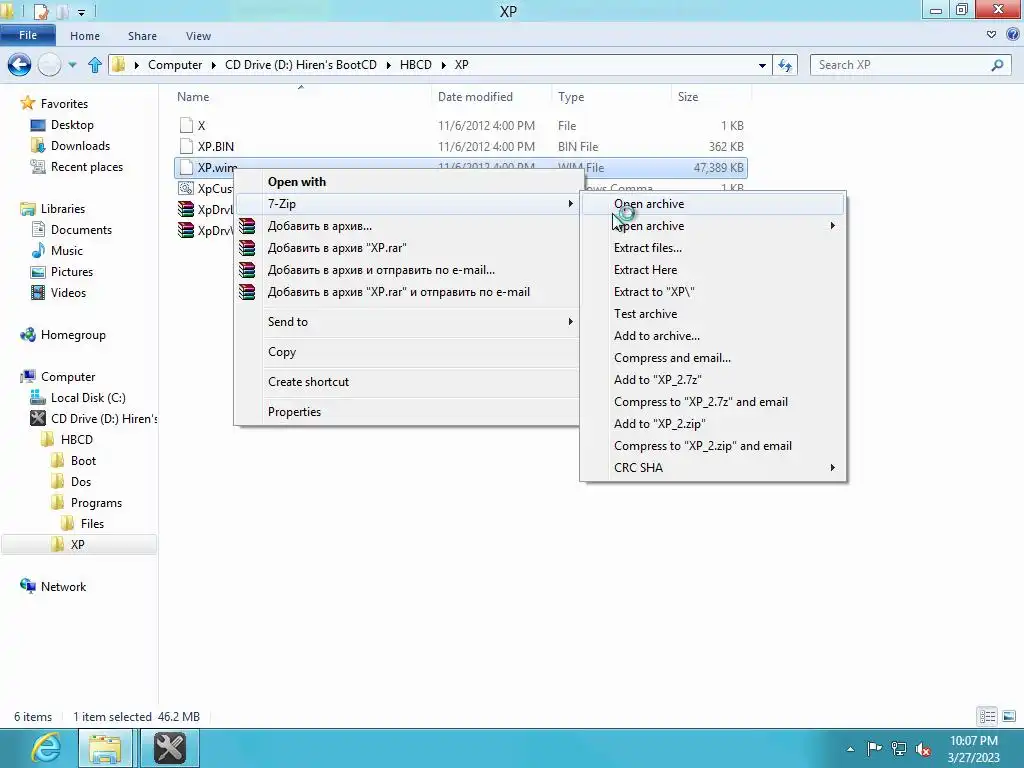Go up one folder level arrow

95,65
